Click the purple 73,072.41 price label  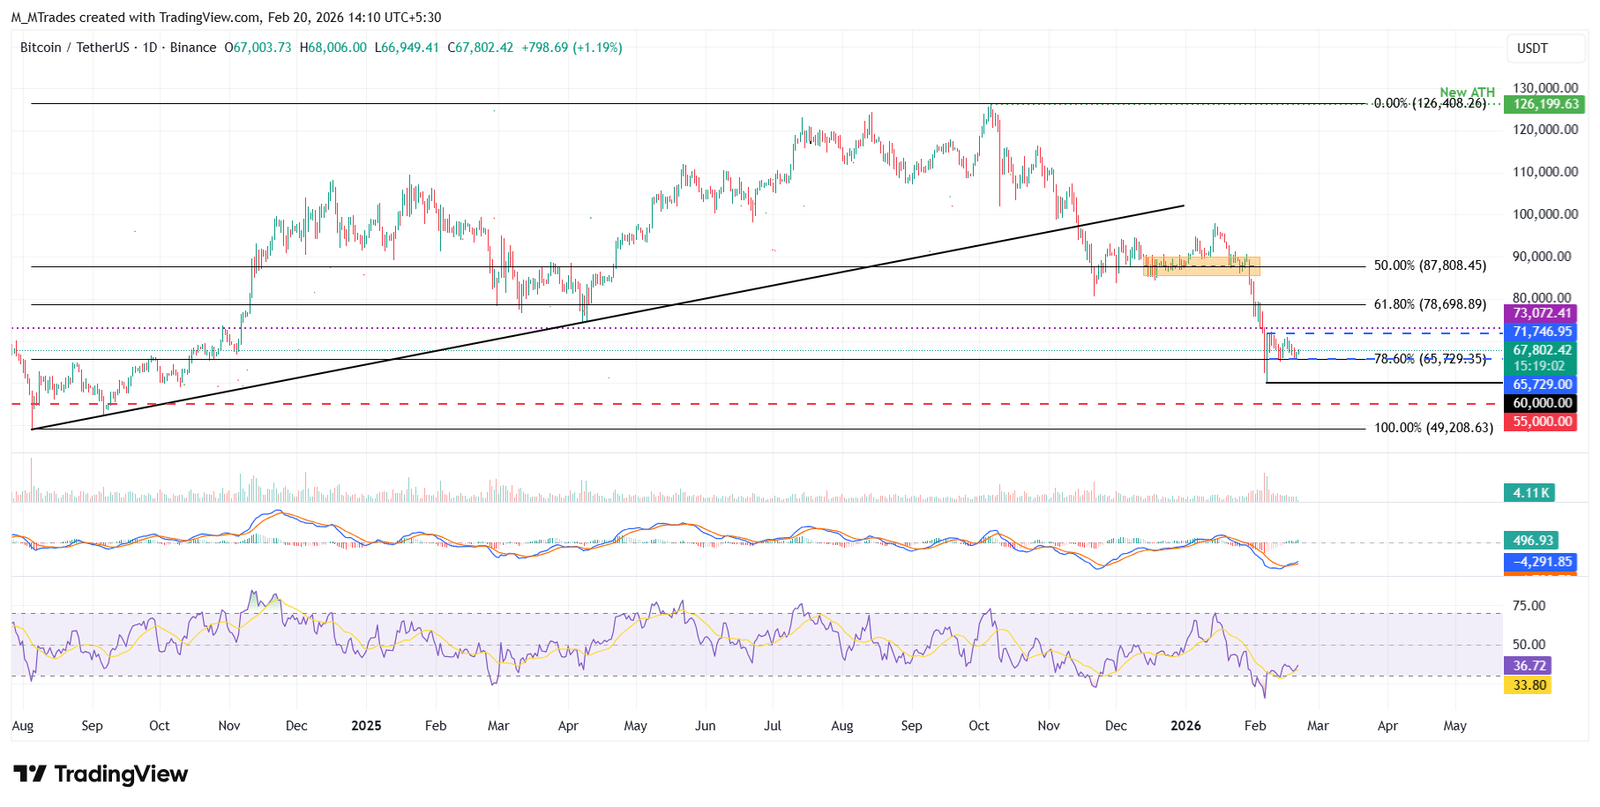click(x=1541, y=313)
